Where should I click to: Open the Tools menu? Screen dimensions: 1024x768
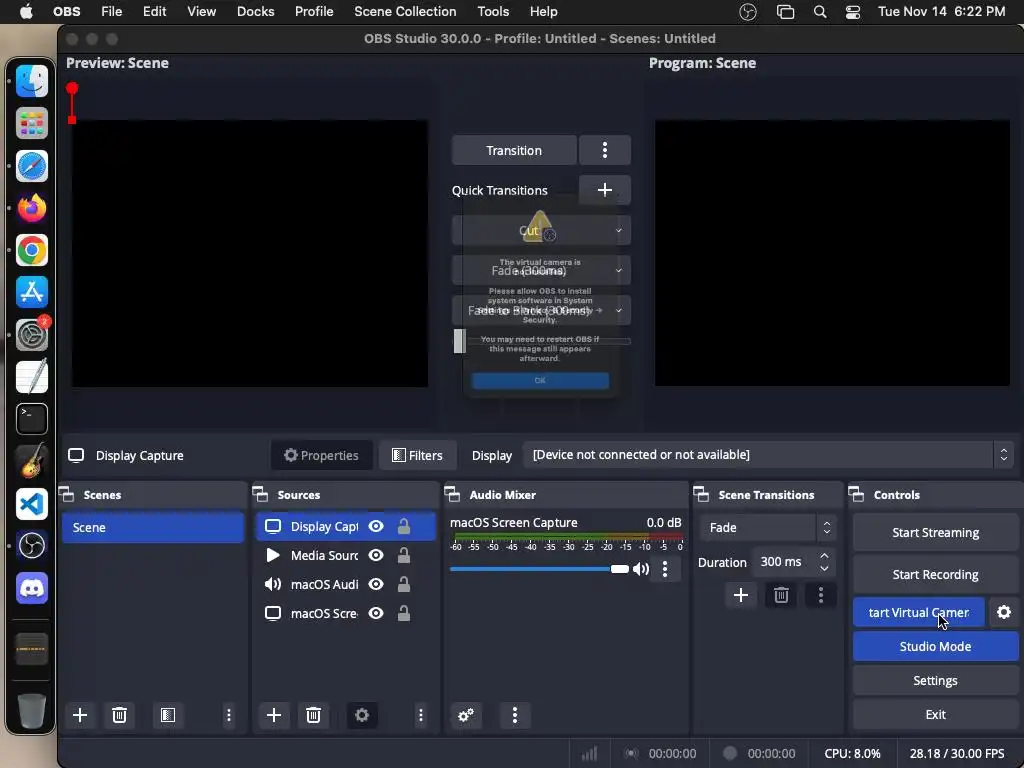[493, 12]
